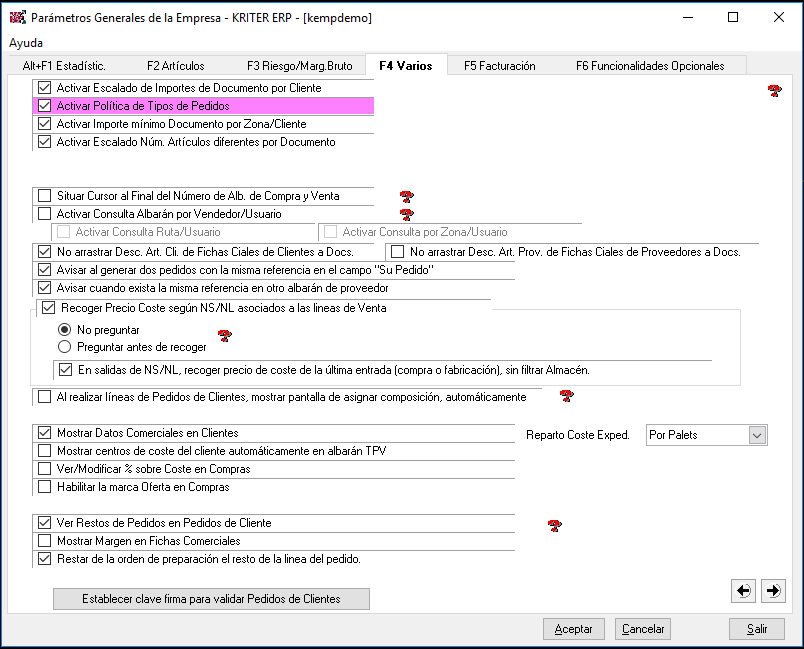Screen dimensions: 804x649
Task: Click Establecer clave firma para validar Pedidos button
Action: point(211,599)
